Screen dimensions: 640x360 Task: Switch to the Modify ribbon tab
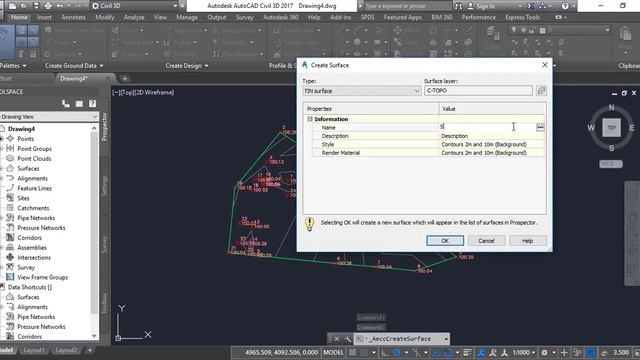coord(104,18)
